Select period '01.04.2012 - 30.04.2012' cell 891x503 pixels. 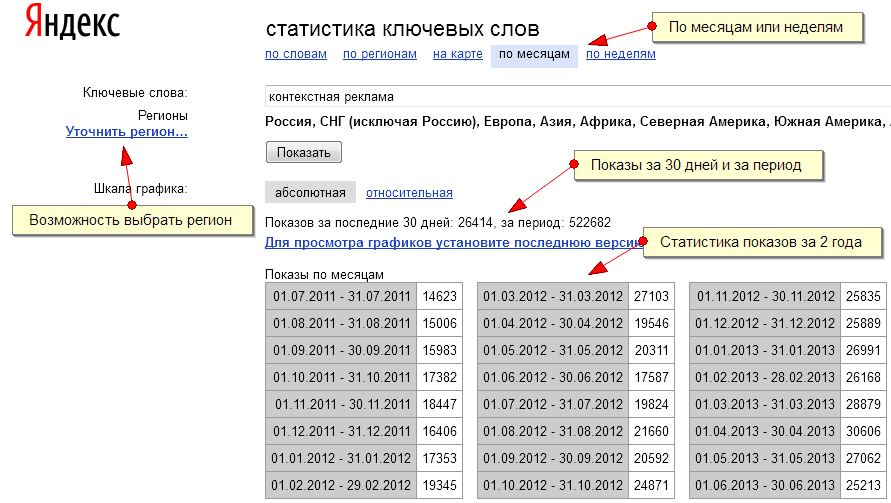[x=553, y=323]
